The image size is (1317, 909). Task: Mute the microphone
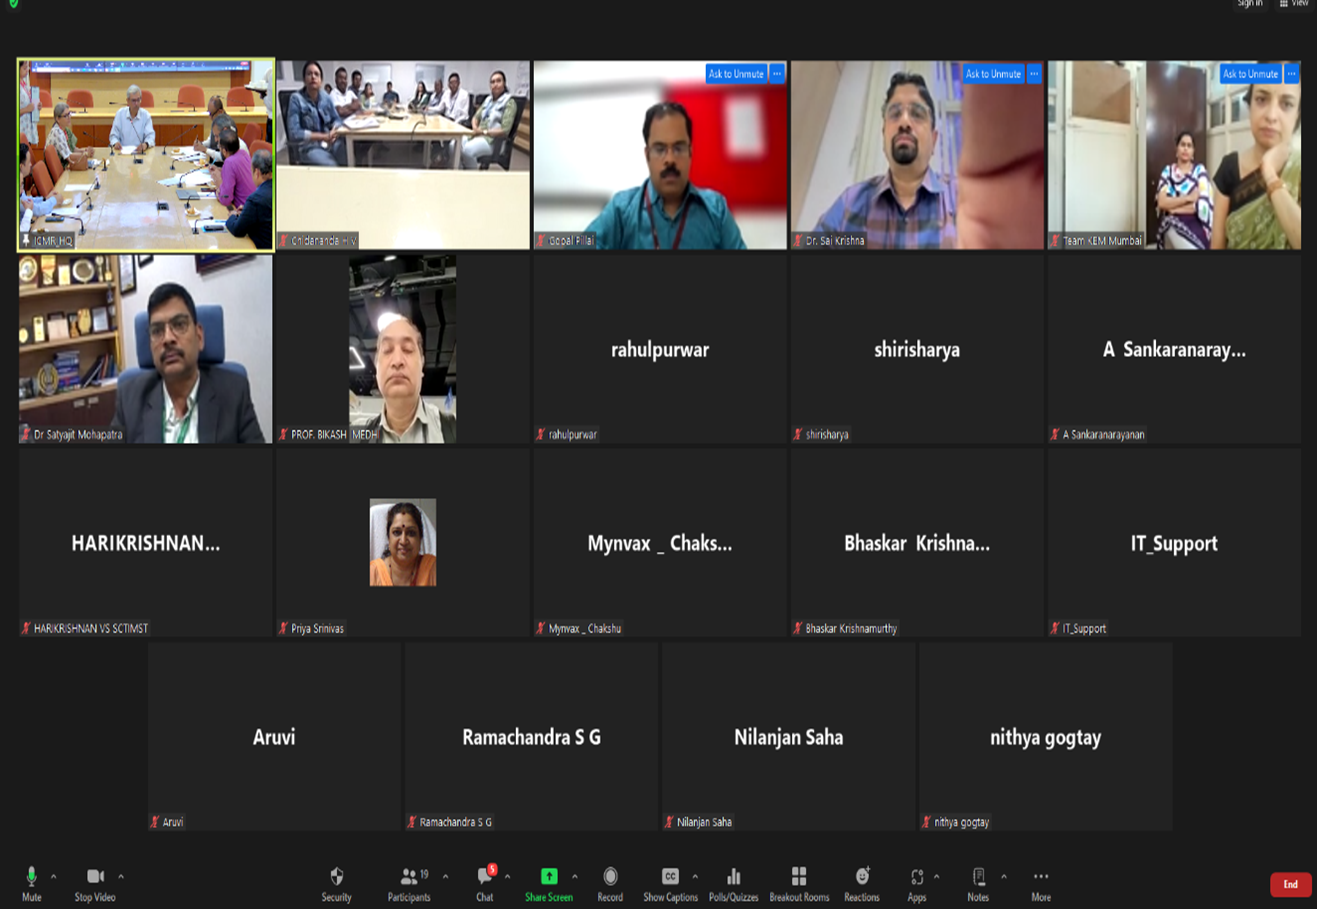(31, 883)
